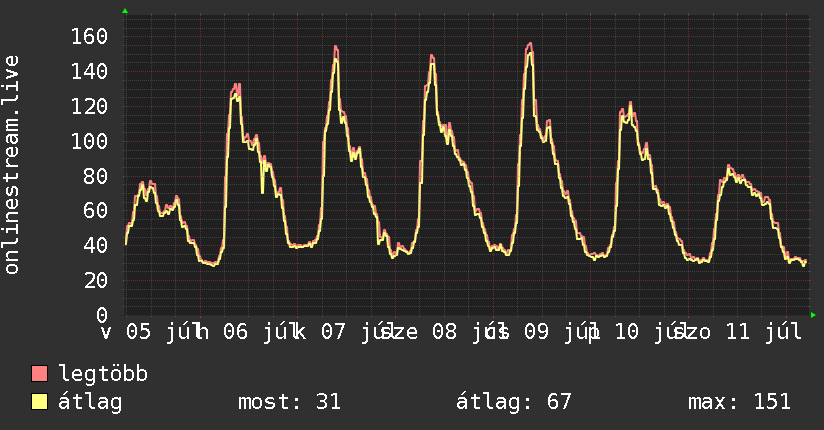
Task: Select the átlag legend label beside yellow swatch
Action: (x=90, y=402)
